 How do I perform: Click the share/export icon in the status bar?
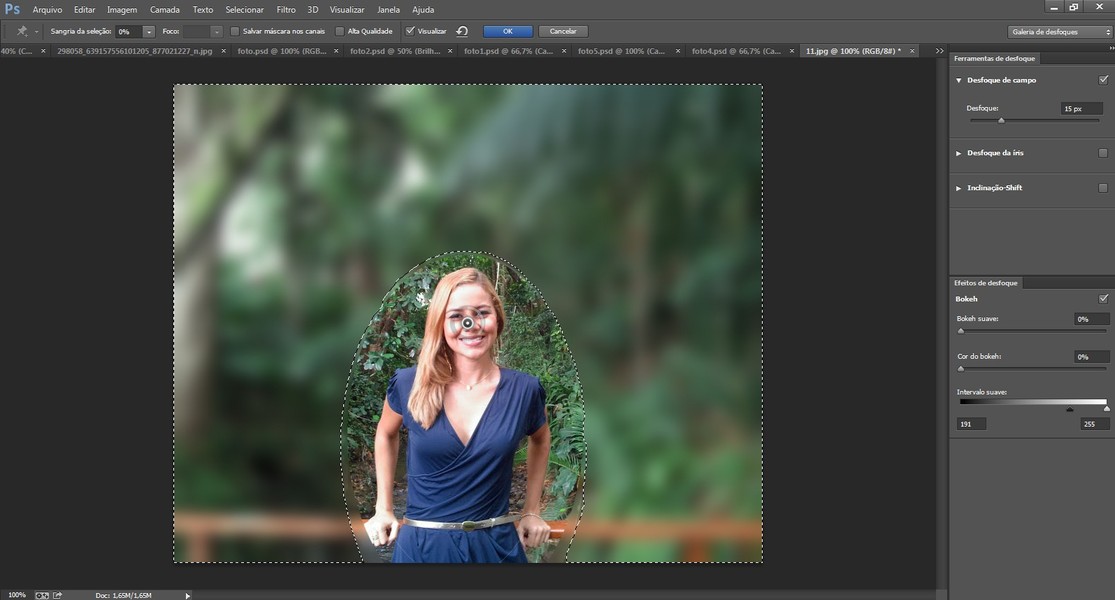(x=58, y=595)
